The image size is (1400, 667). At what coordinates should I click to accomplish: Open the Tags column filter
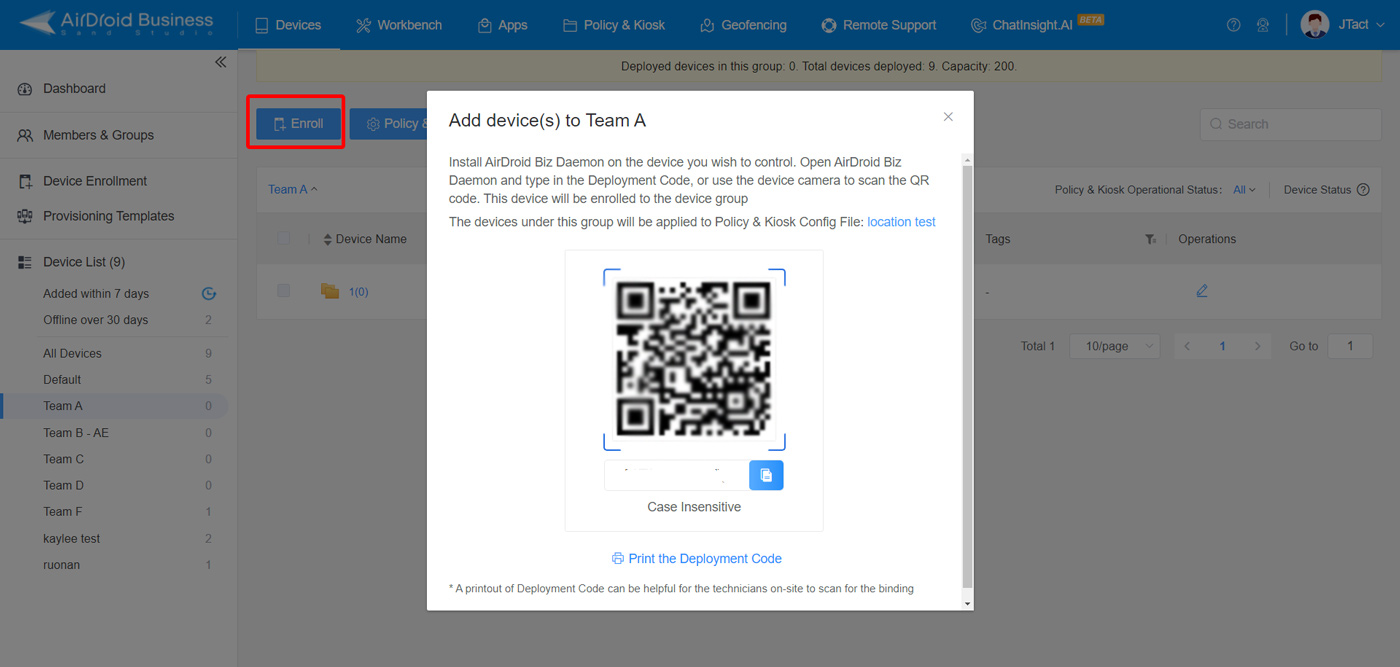point(1151,239)
